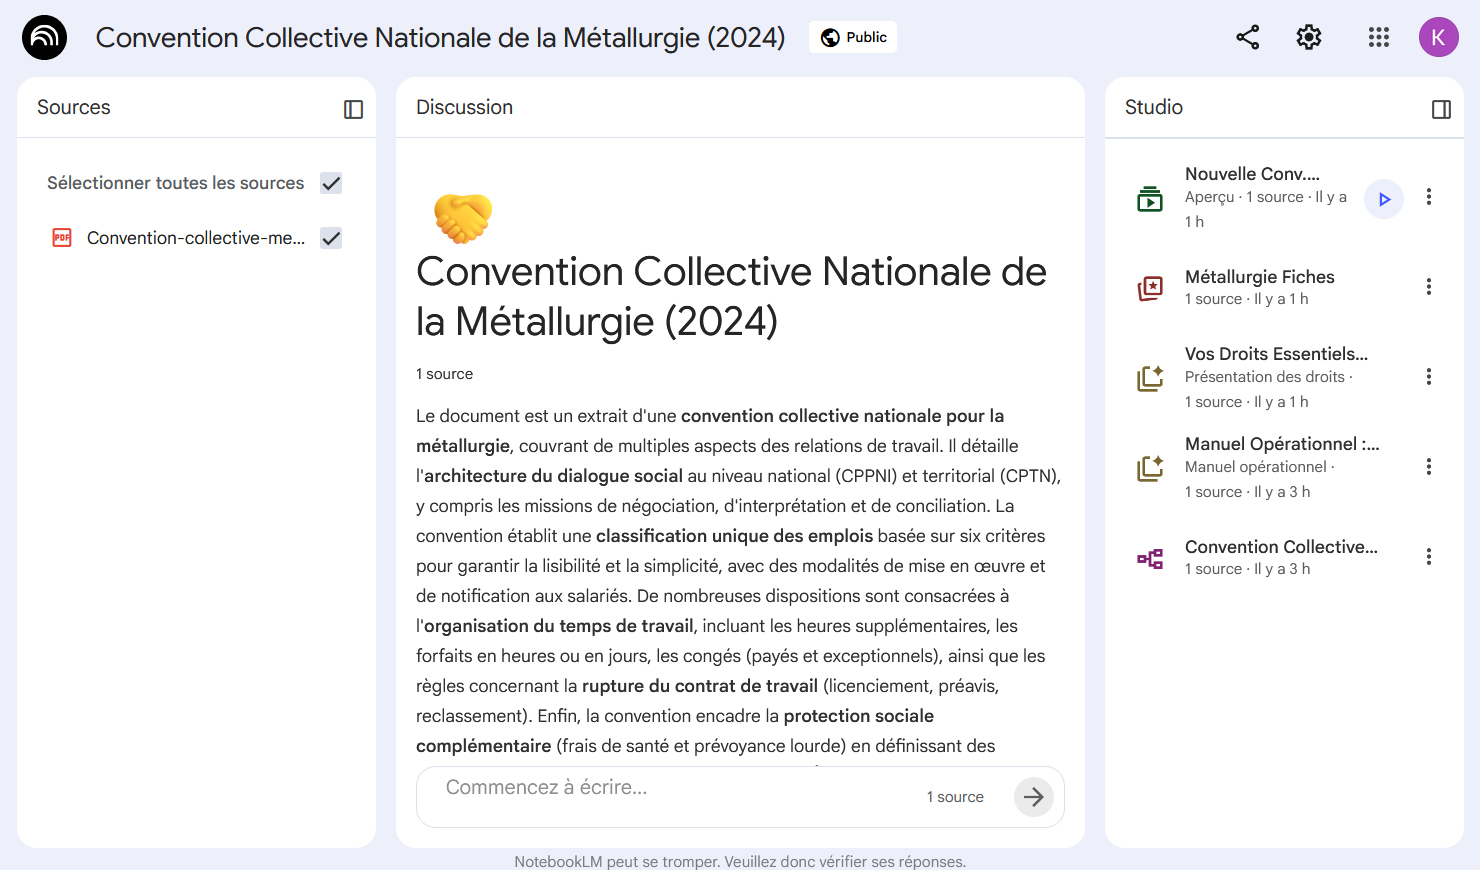Open the Google apps grid
Screen dimensions: 1480x870
click(x=1378, y=38)
